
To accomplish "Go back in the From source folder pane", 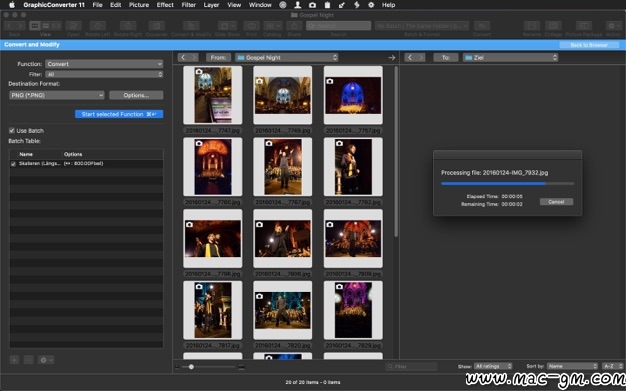I will [x=183, y=58].
